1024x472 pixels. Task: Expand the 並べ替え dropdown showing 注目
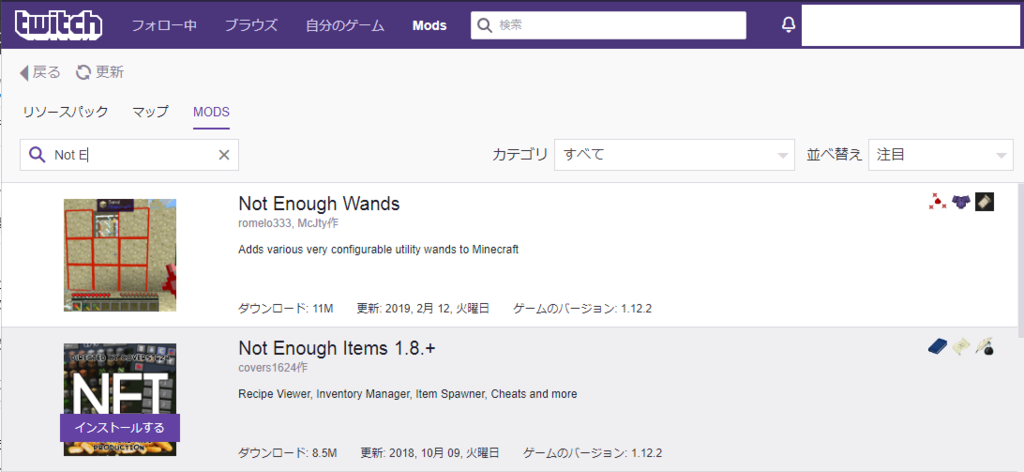point(940,155)
